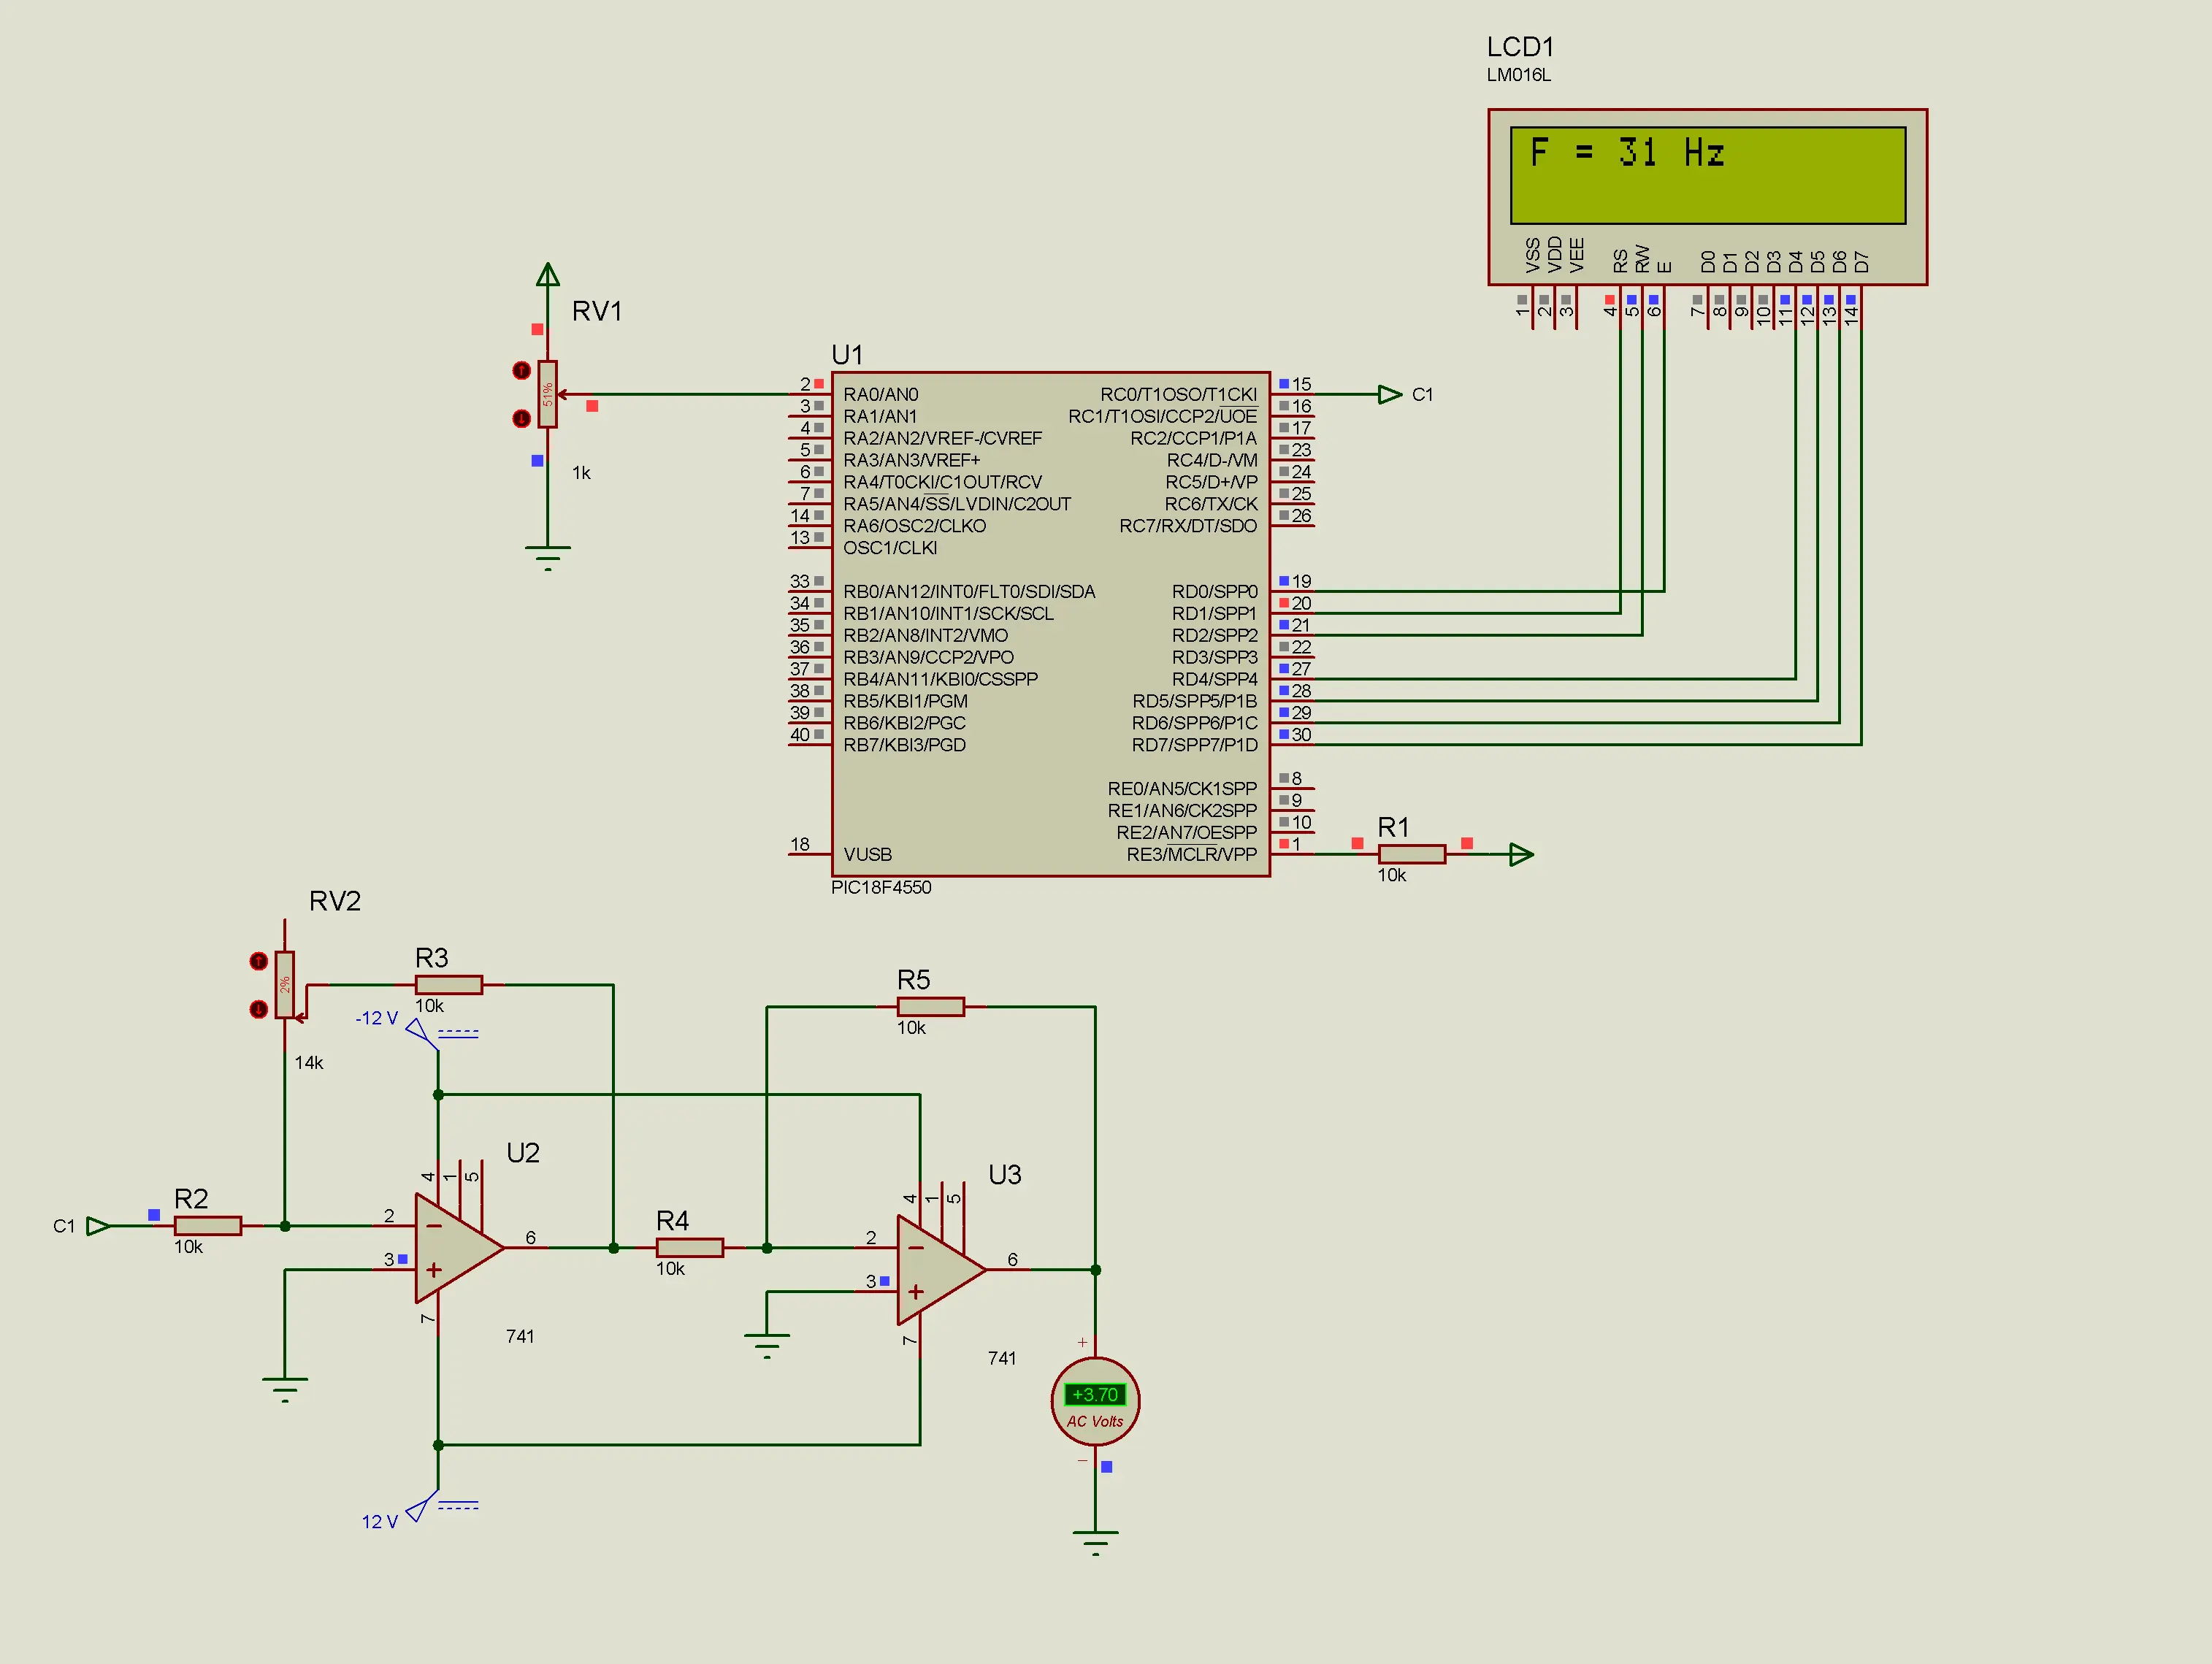Click the 741 label under U3

(1002, 1358)
